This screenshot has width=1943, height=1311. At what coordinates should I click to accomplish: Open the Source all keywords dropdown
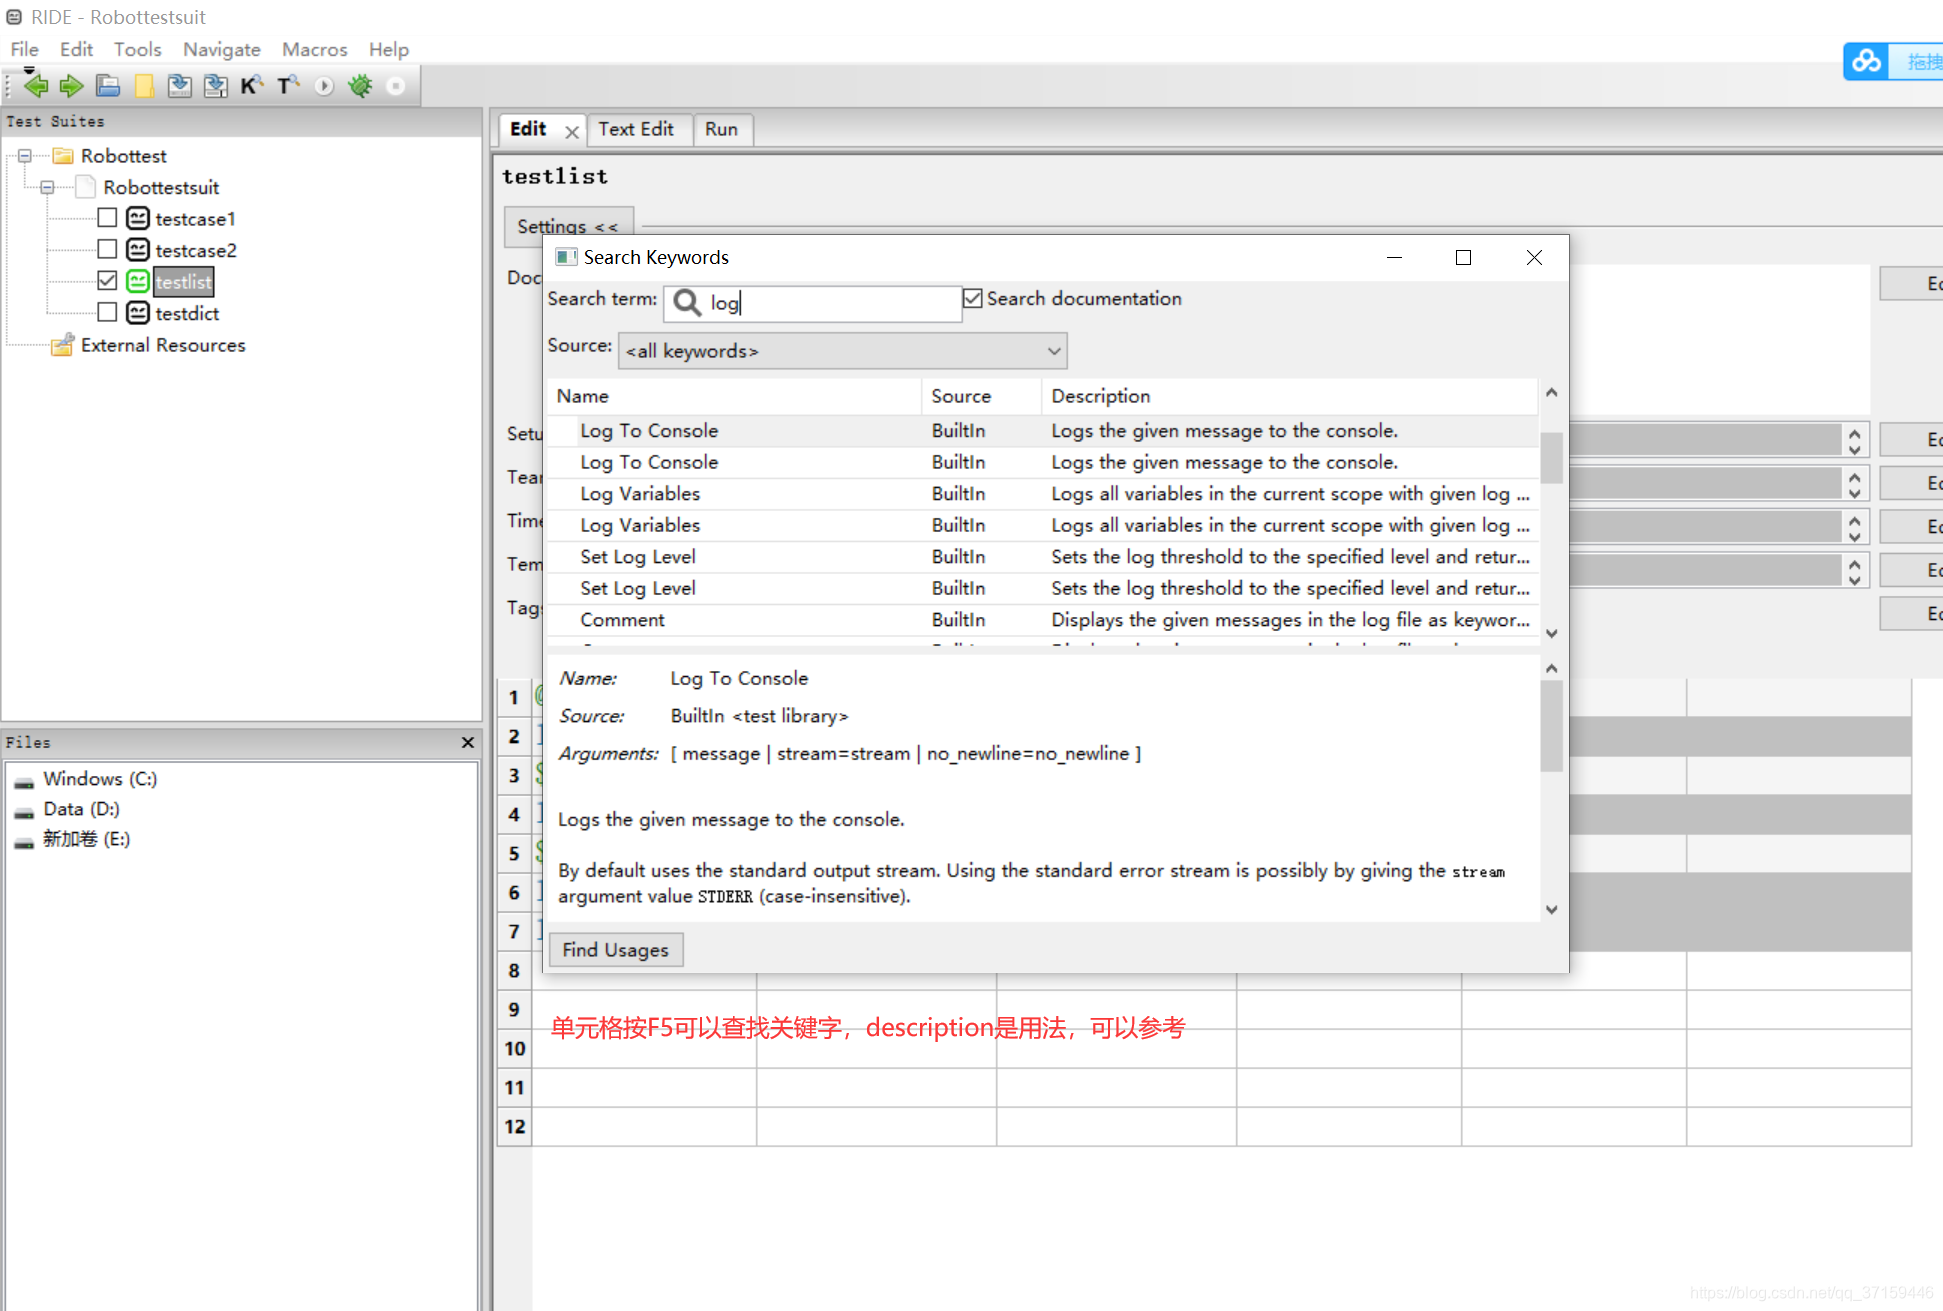[x=842, y=351]
